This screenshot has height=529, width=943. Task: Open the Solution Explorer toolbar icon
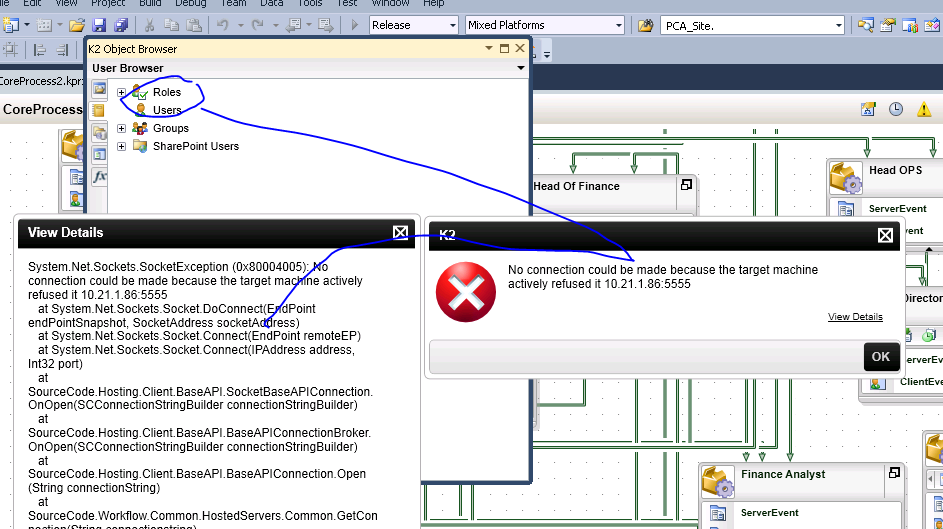865,25
